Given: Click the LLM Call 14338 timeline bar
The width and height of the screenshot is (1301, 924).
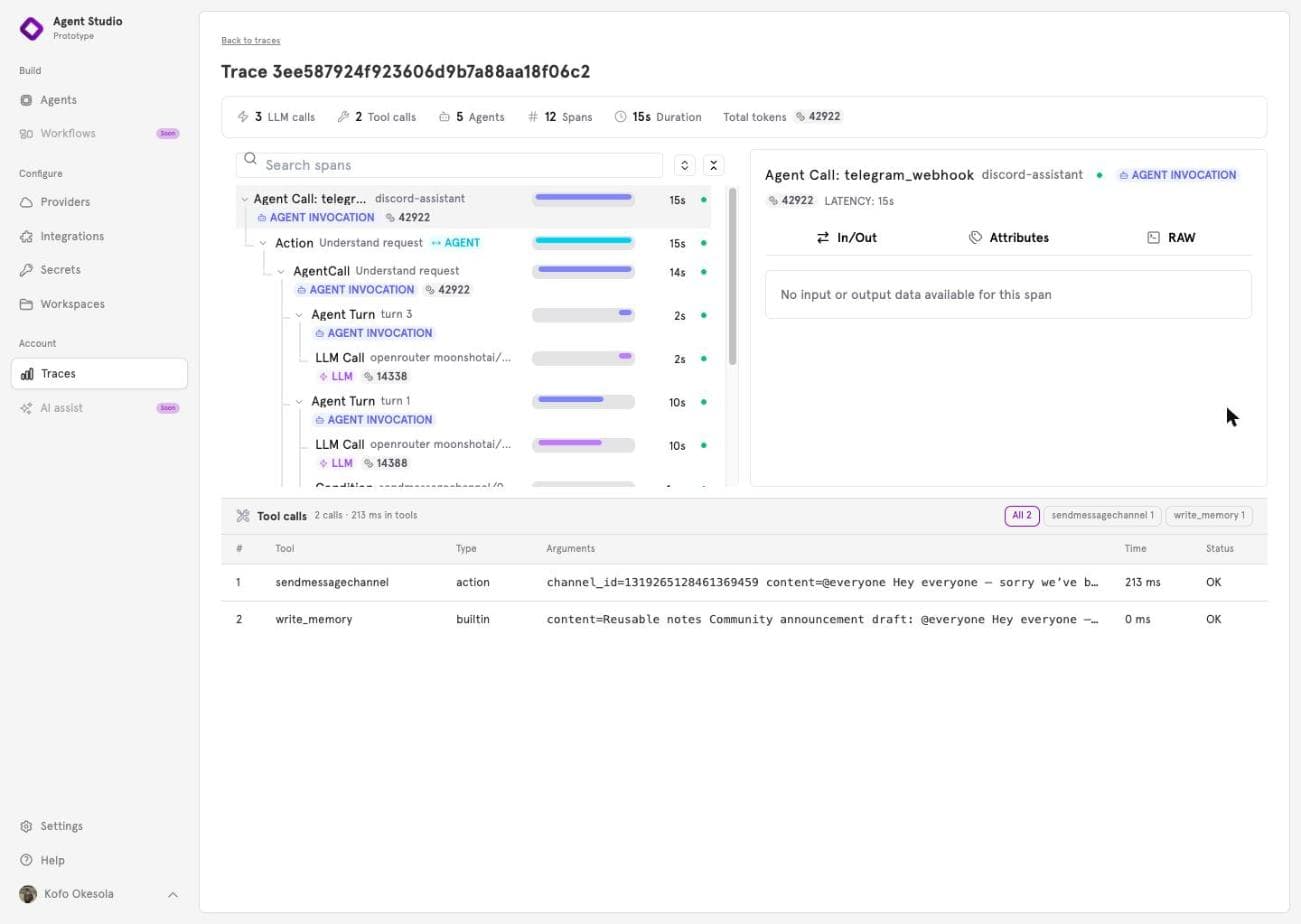Looking at the screenshot, I should 583,358.
